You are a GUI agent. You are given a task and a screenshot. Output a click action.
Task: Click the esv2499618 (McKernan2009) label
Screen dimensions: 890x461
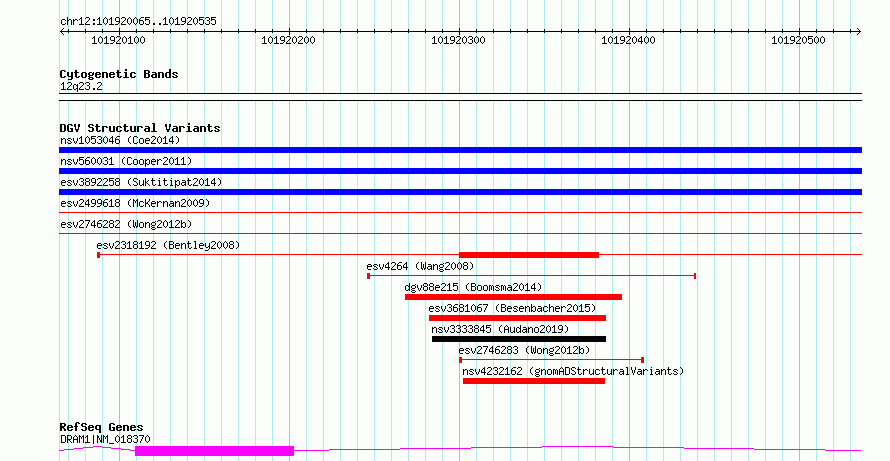(135, 203)
